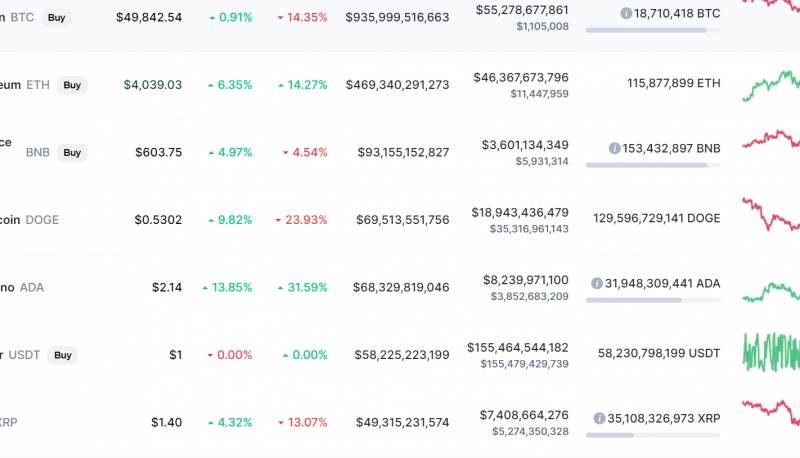Click the info icon beside BNB supply
This screenshot has height=458, width=800.
pyautogui.click(x=614, y=148)
